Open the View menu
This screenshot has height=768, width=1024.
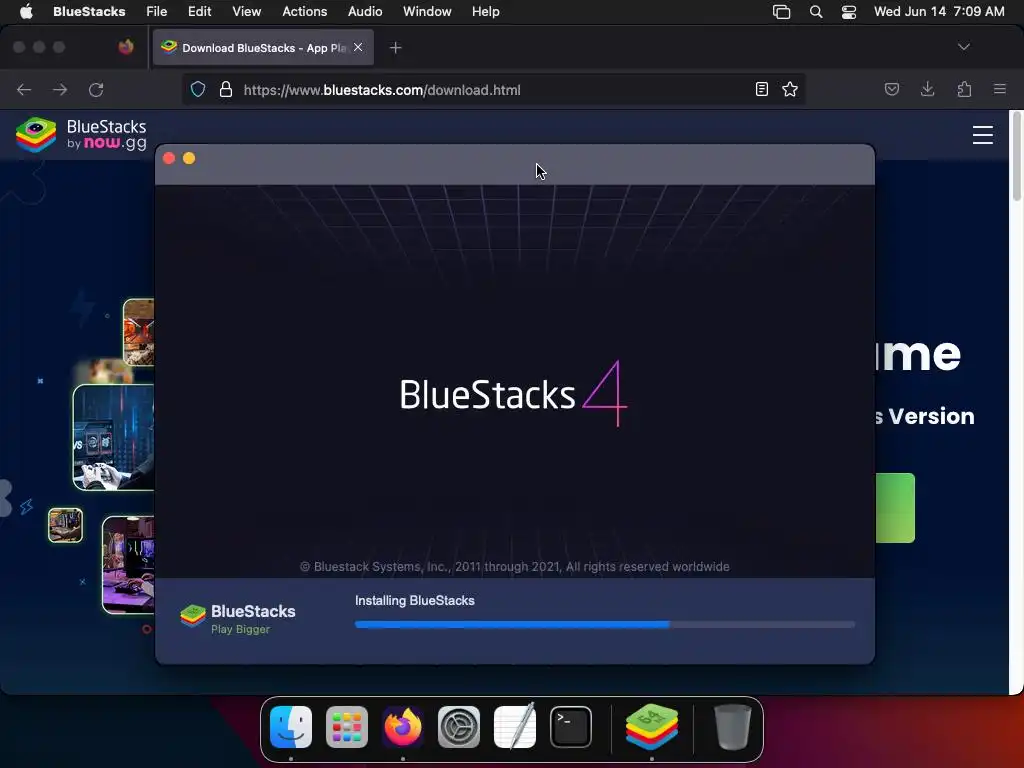point(246,11)
